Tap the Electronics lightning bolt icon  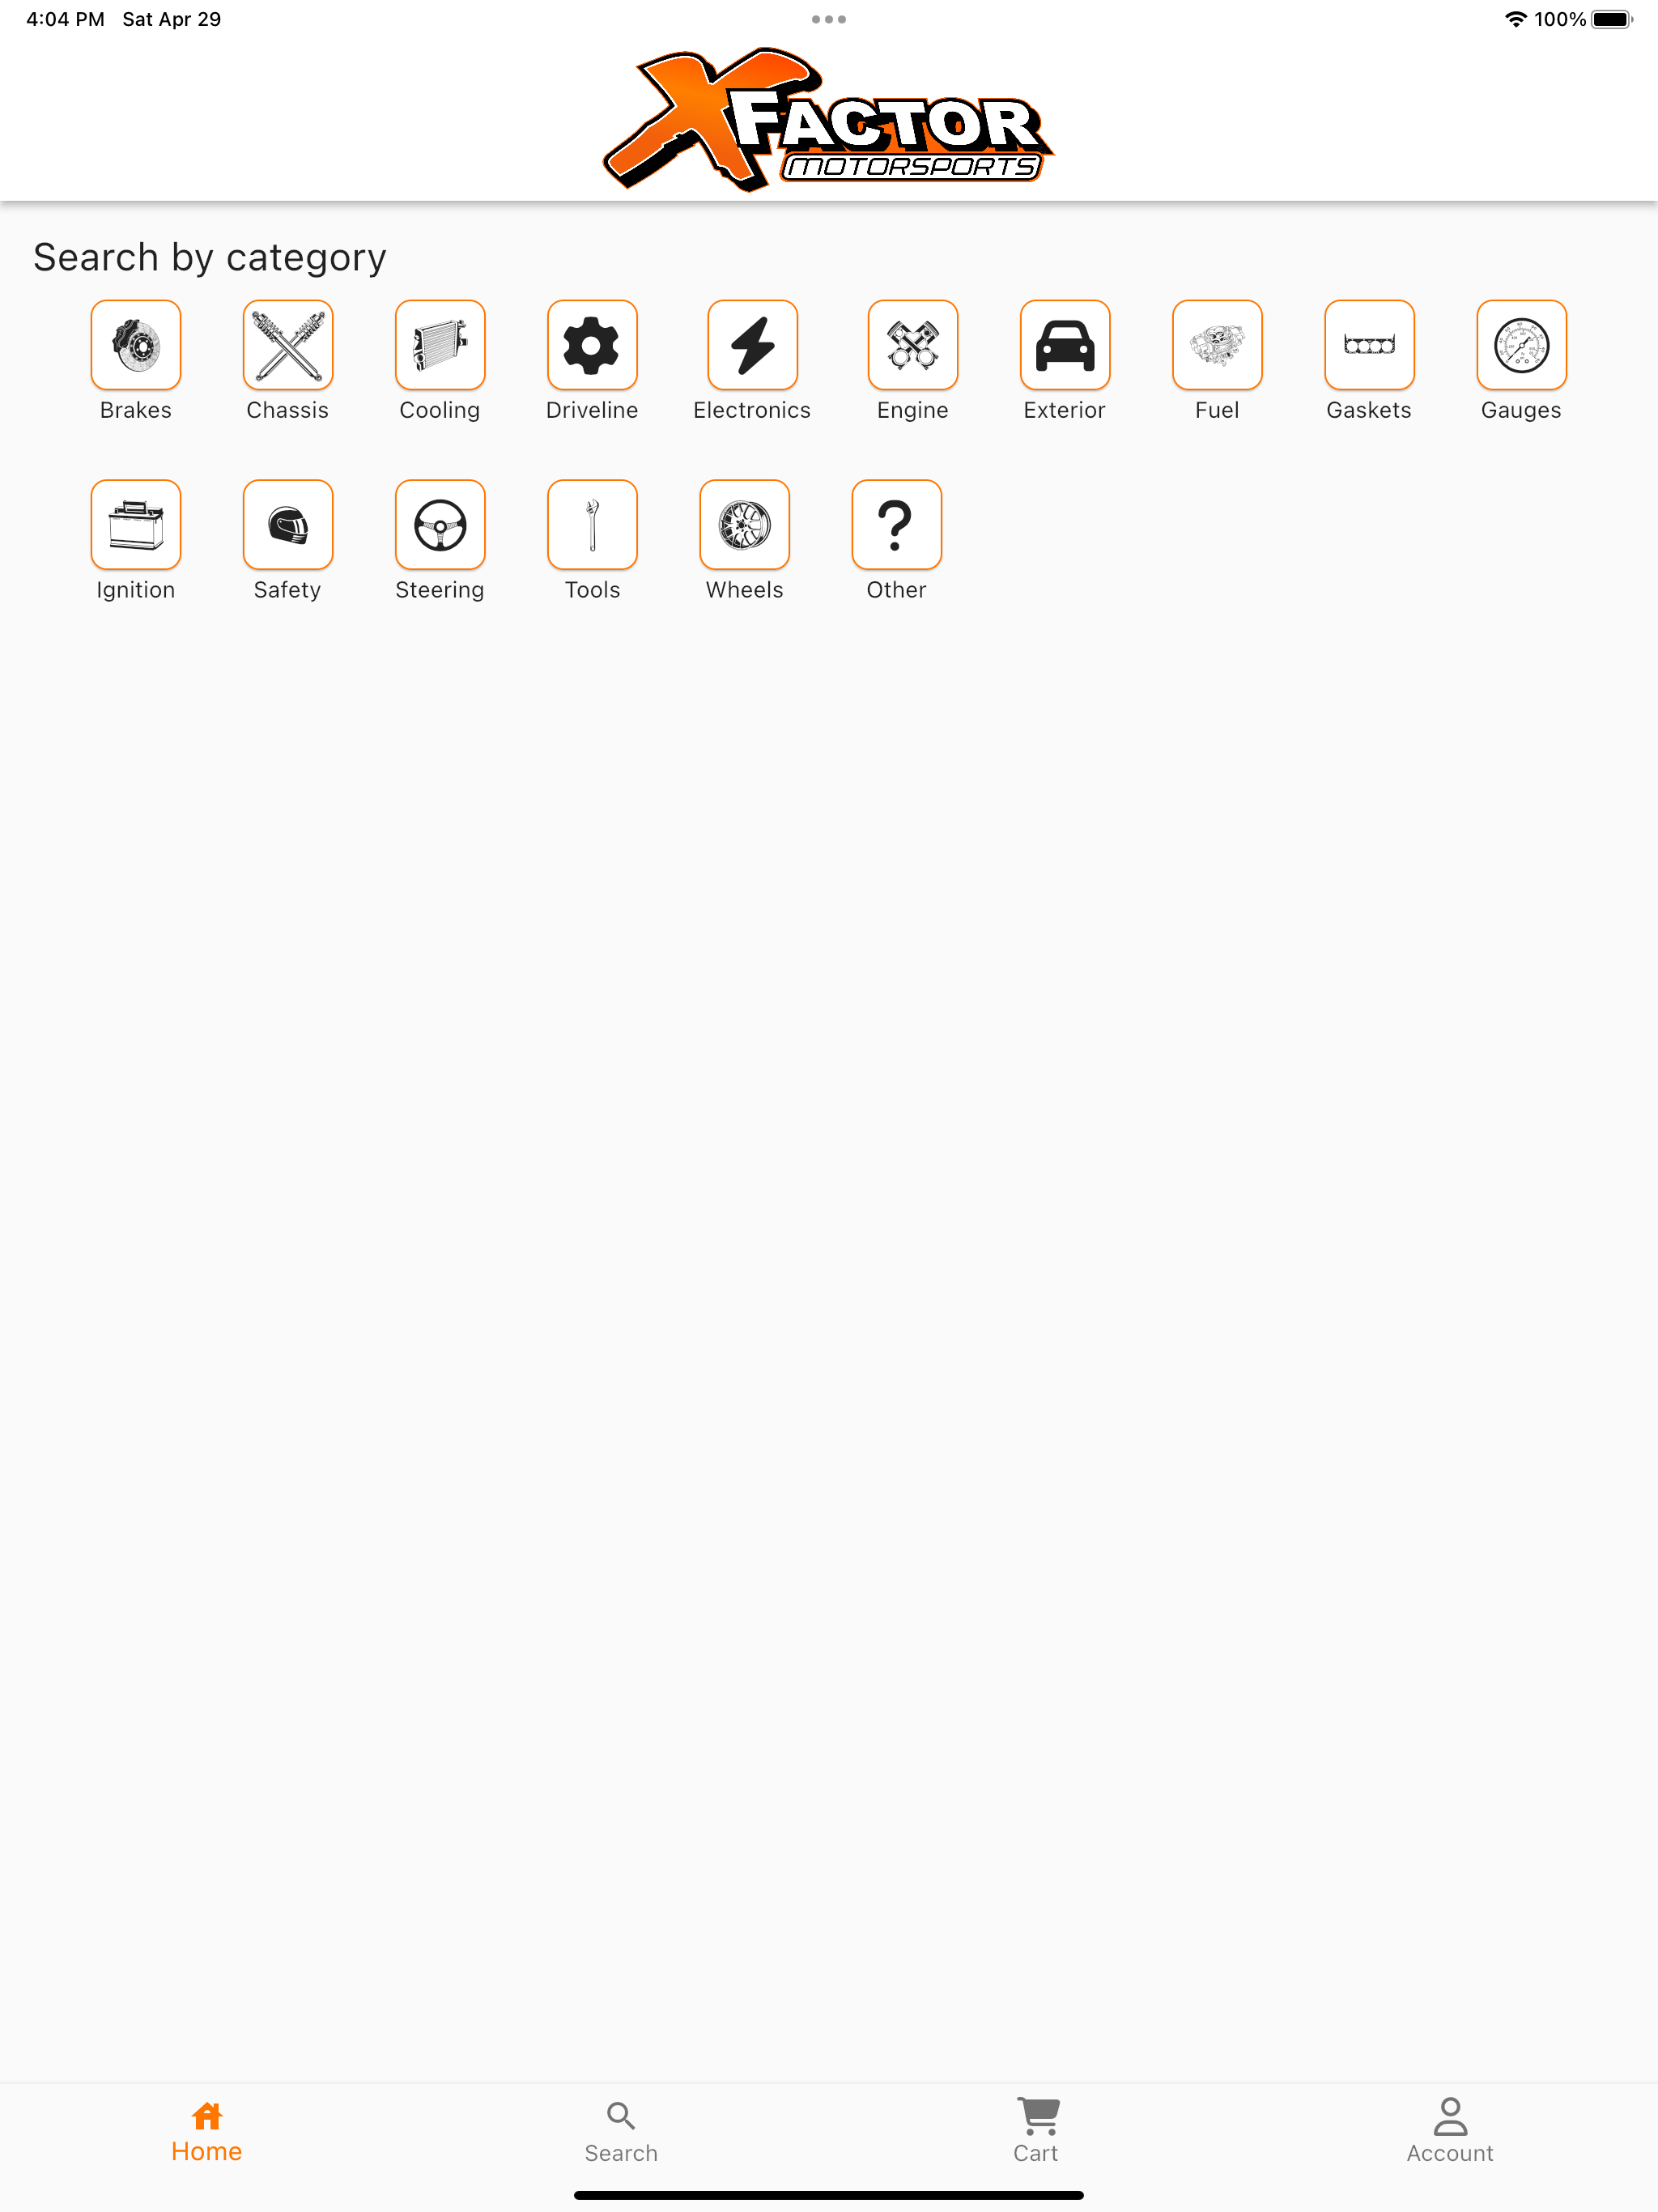click(752, 345)
